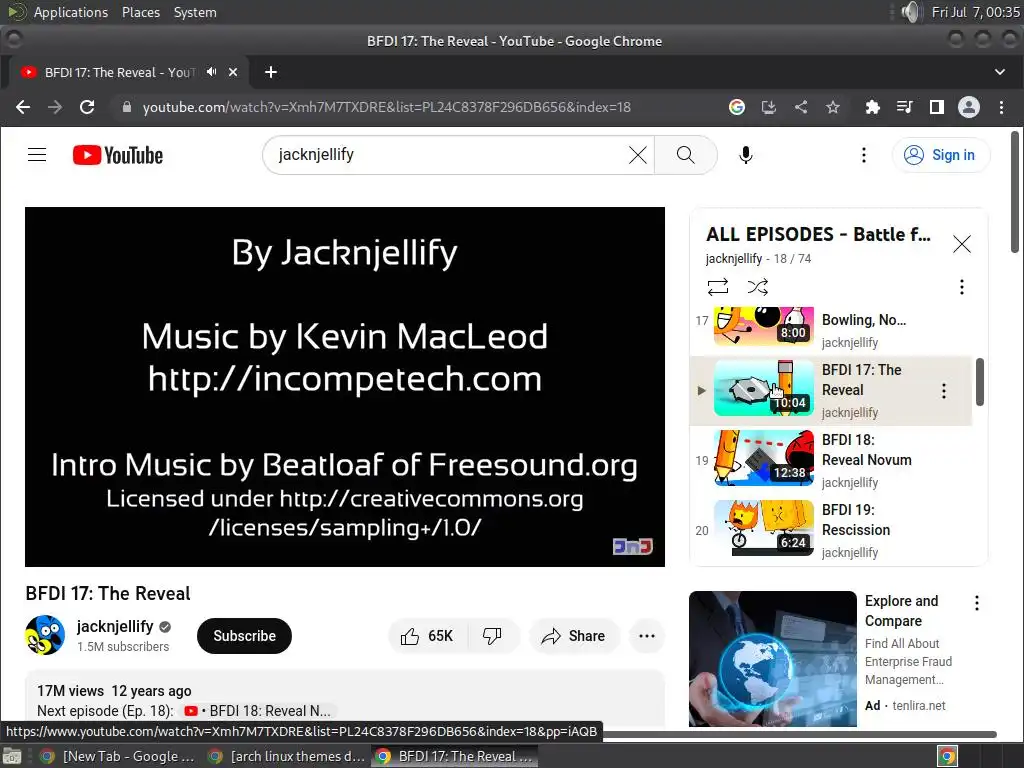The width and height of the screenshot is (1024, 768).
Task: Open Chrome profile avatar
Action: (968, 107)
